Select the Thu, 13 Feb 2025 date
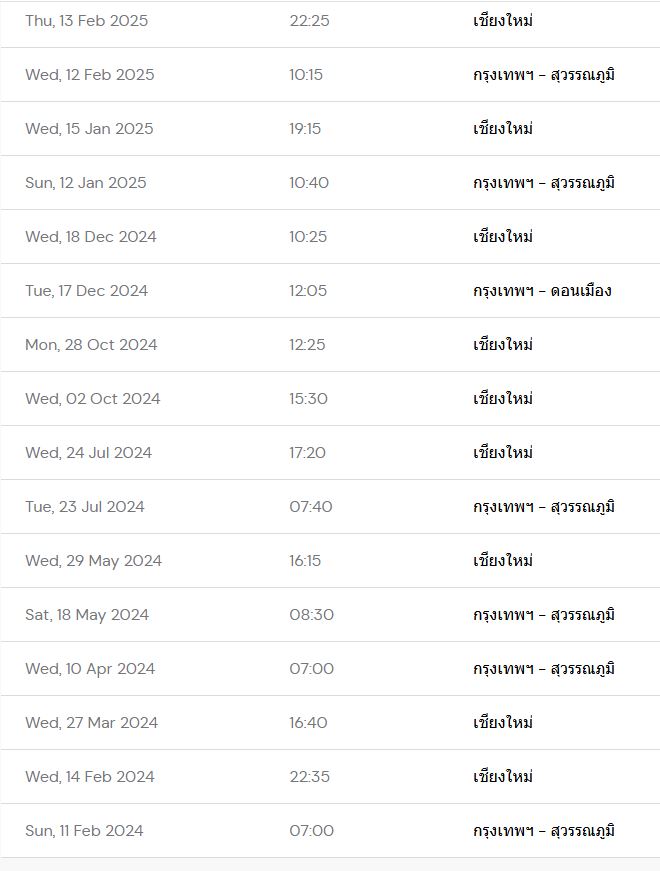The image size is (660, 871). click(x=87, y=21)
